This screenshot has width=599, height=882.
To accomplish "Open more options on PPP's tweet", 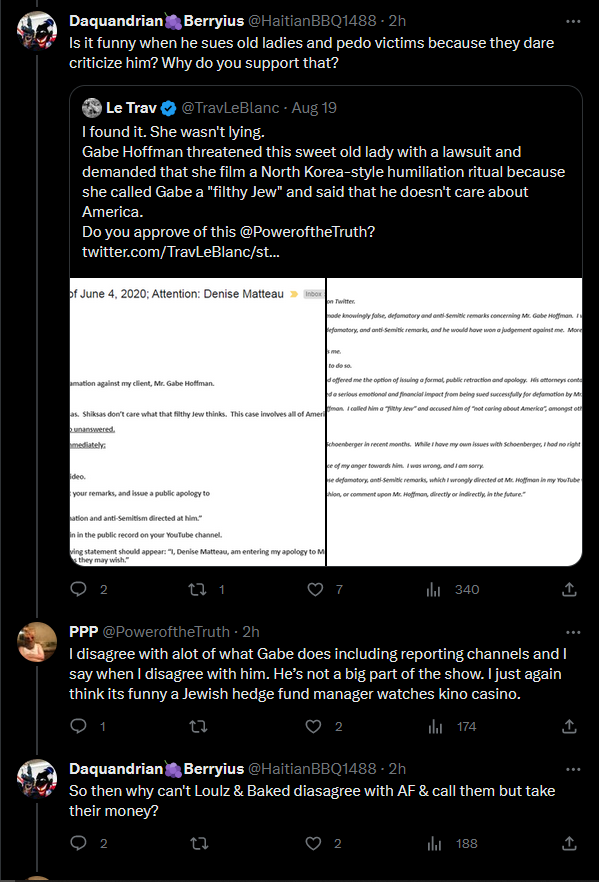I will coord(573,632).
